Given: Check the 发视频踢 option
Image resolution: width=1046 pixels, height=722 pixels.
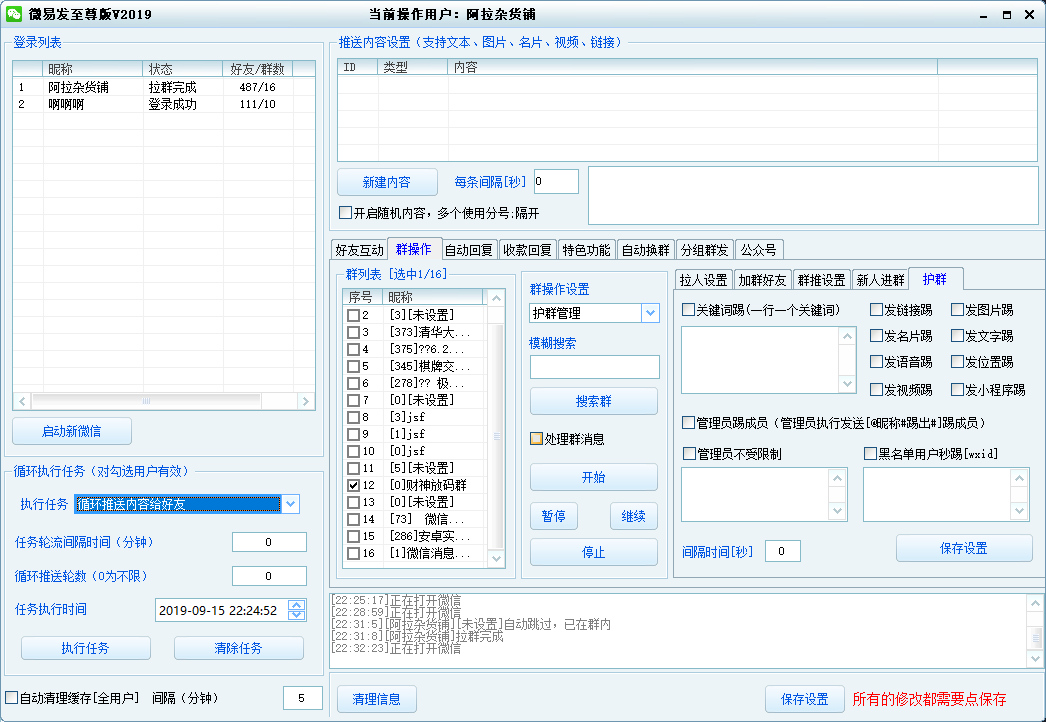Looking at the screenshot, I should tap(877, 389).
